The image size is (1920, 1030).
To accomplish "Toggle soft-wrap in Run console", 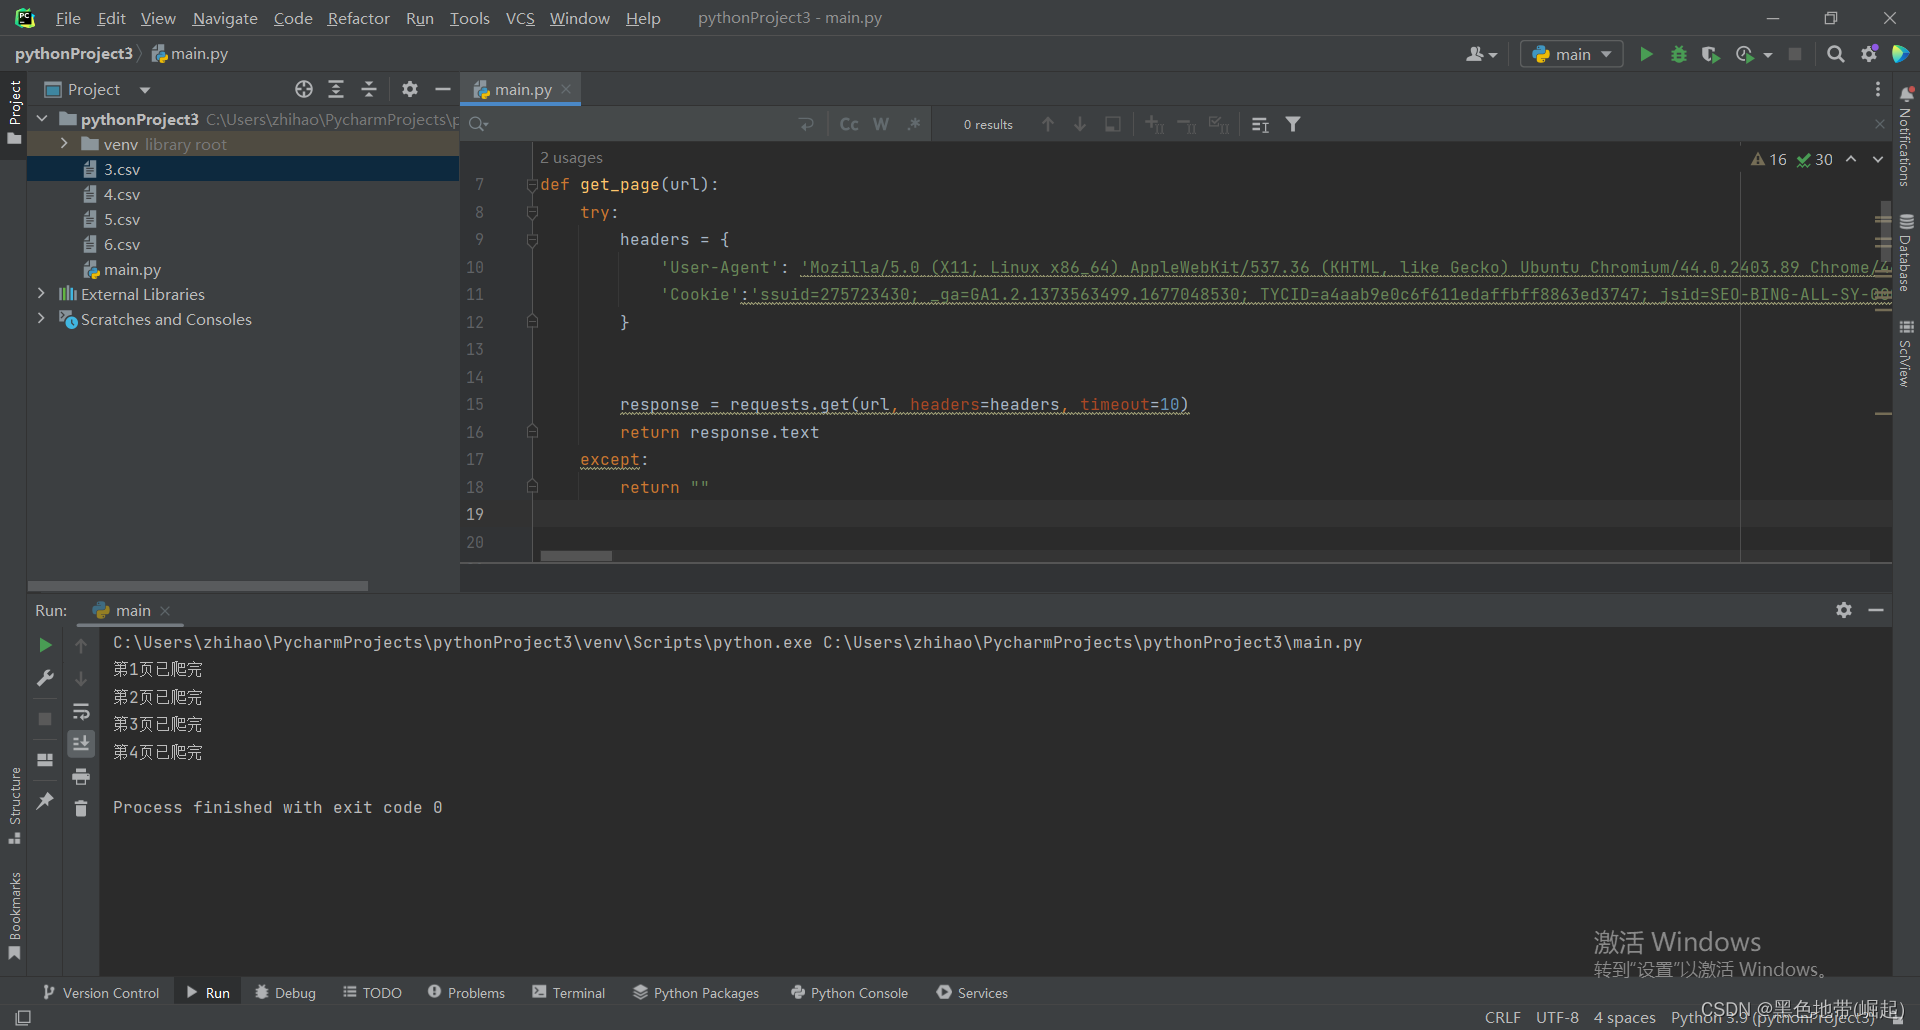I will coord(81,712).
